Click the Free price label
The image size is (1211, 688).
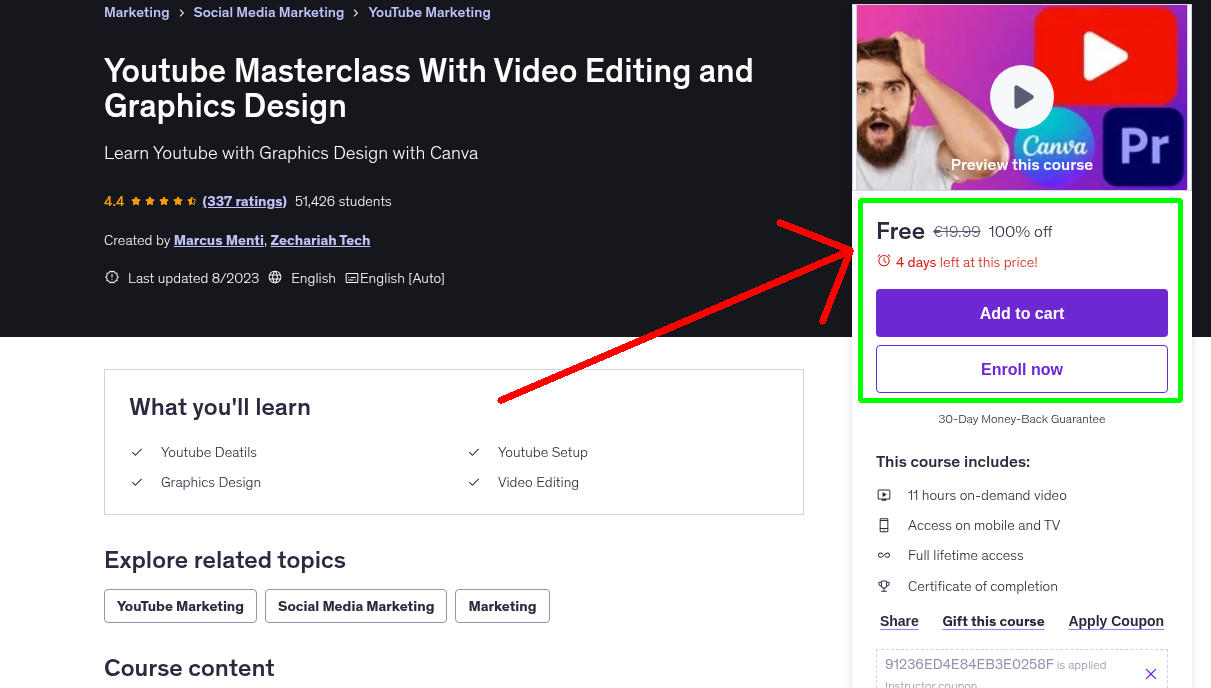[900, 231]
